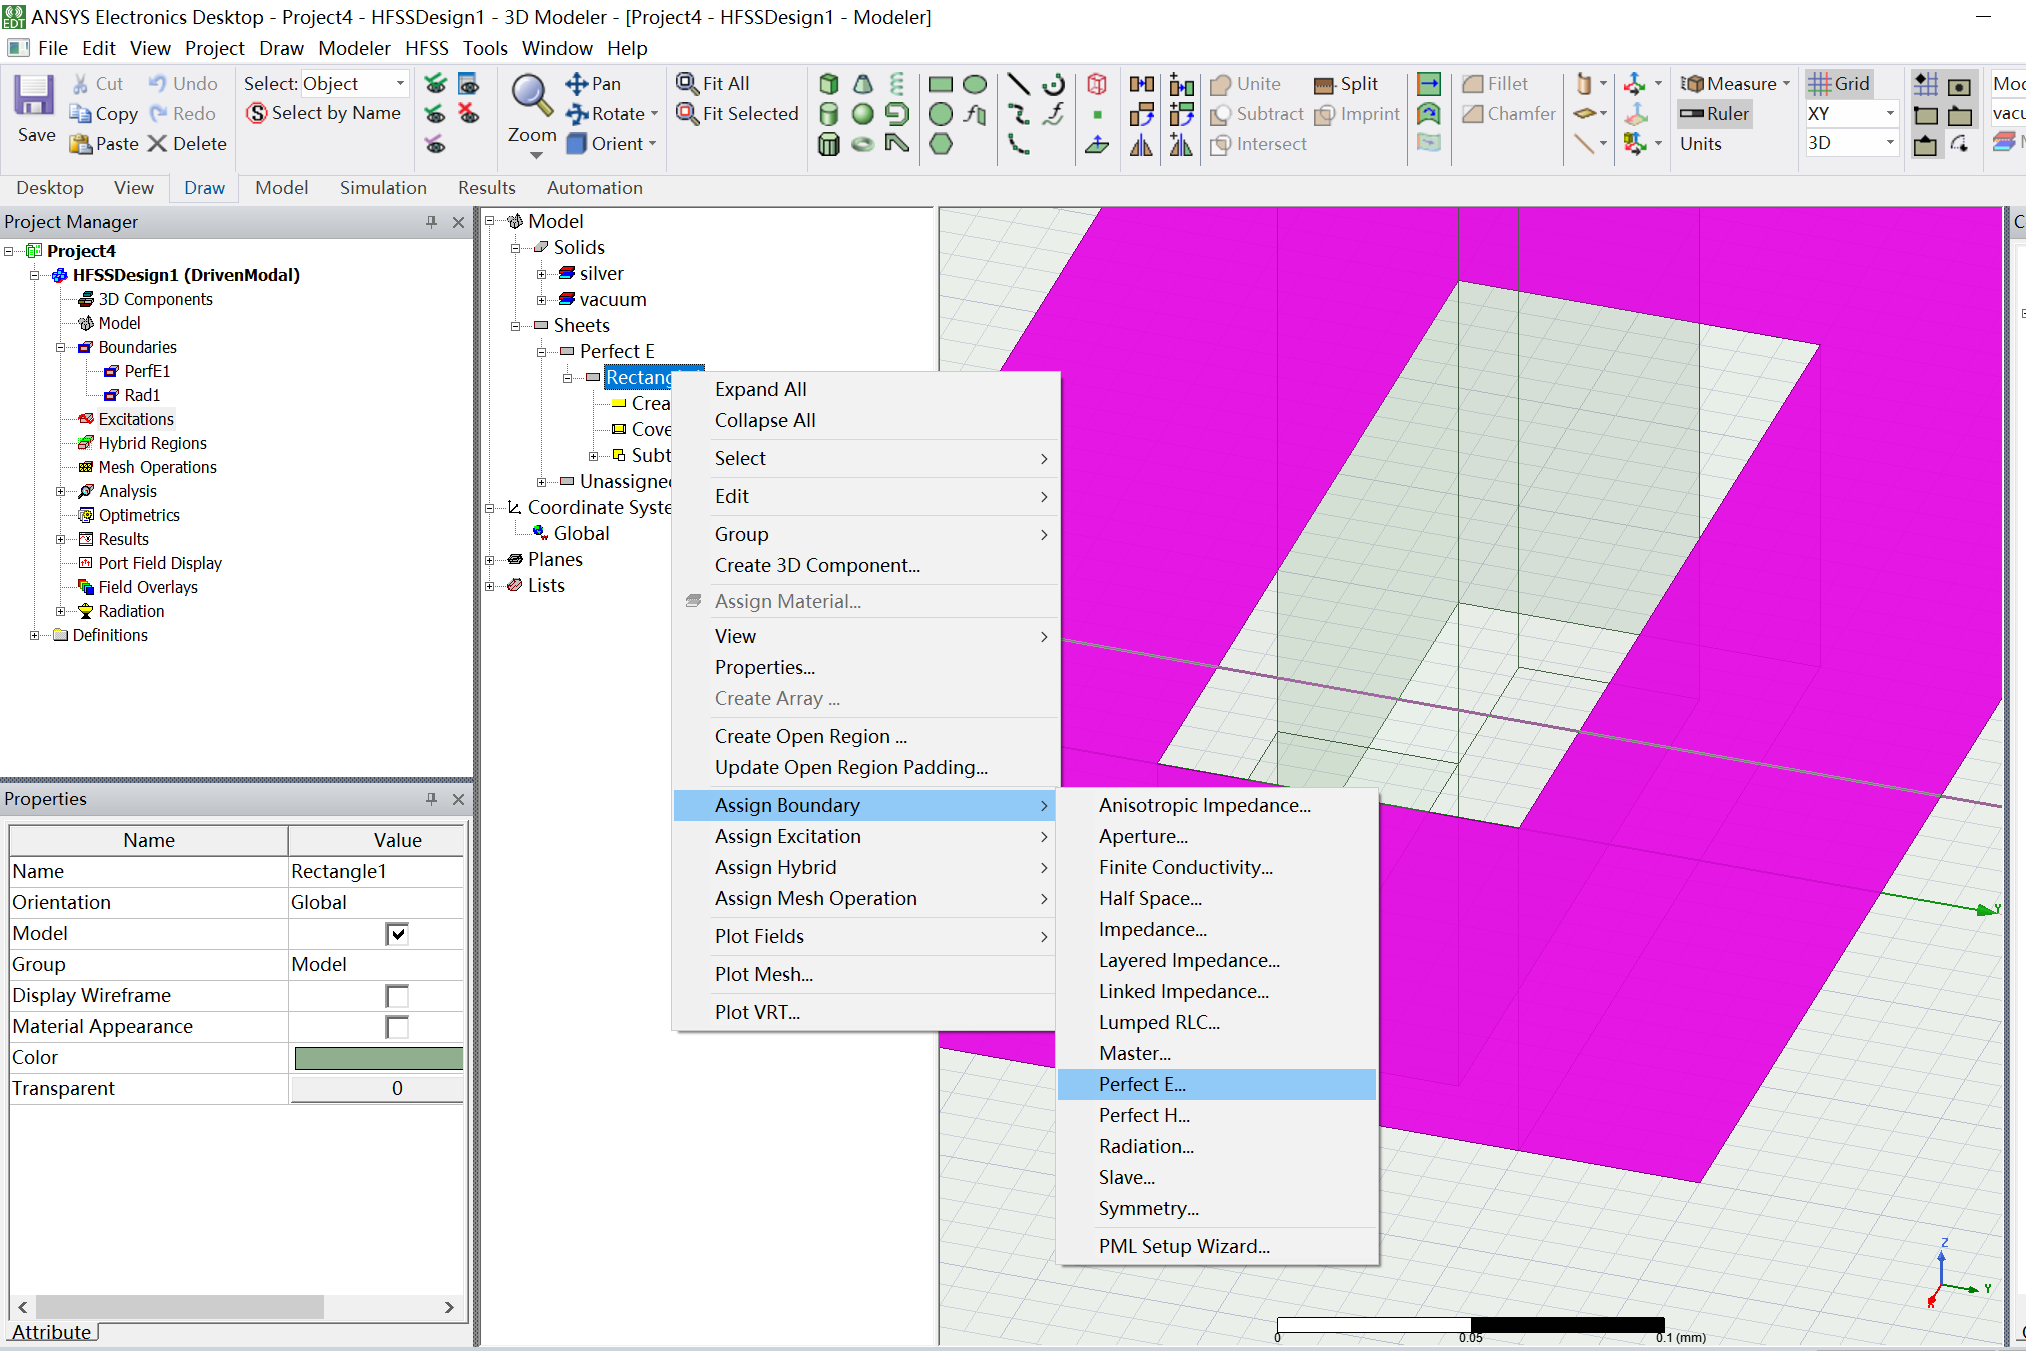Switch to the Simulation ribbon tab
The height and width of the screenshot is (1351, 2026).
(x=383, y=188)
